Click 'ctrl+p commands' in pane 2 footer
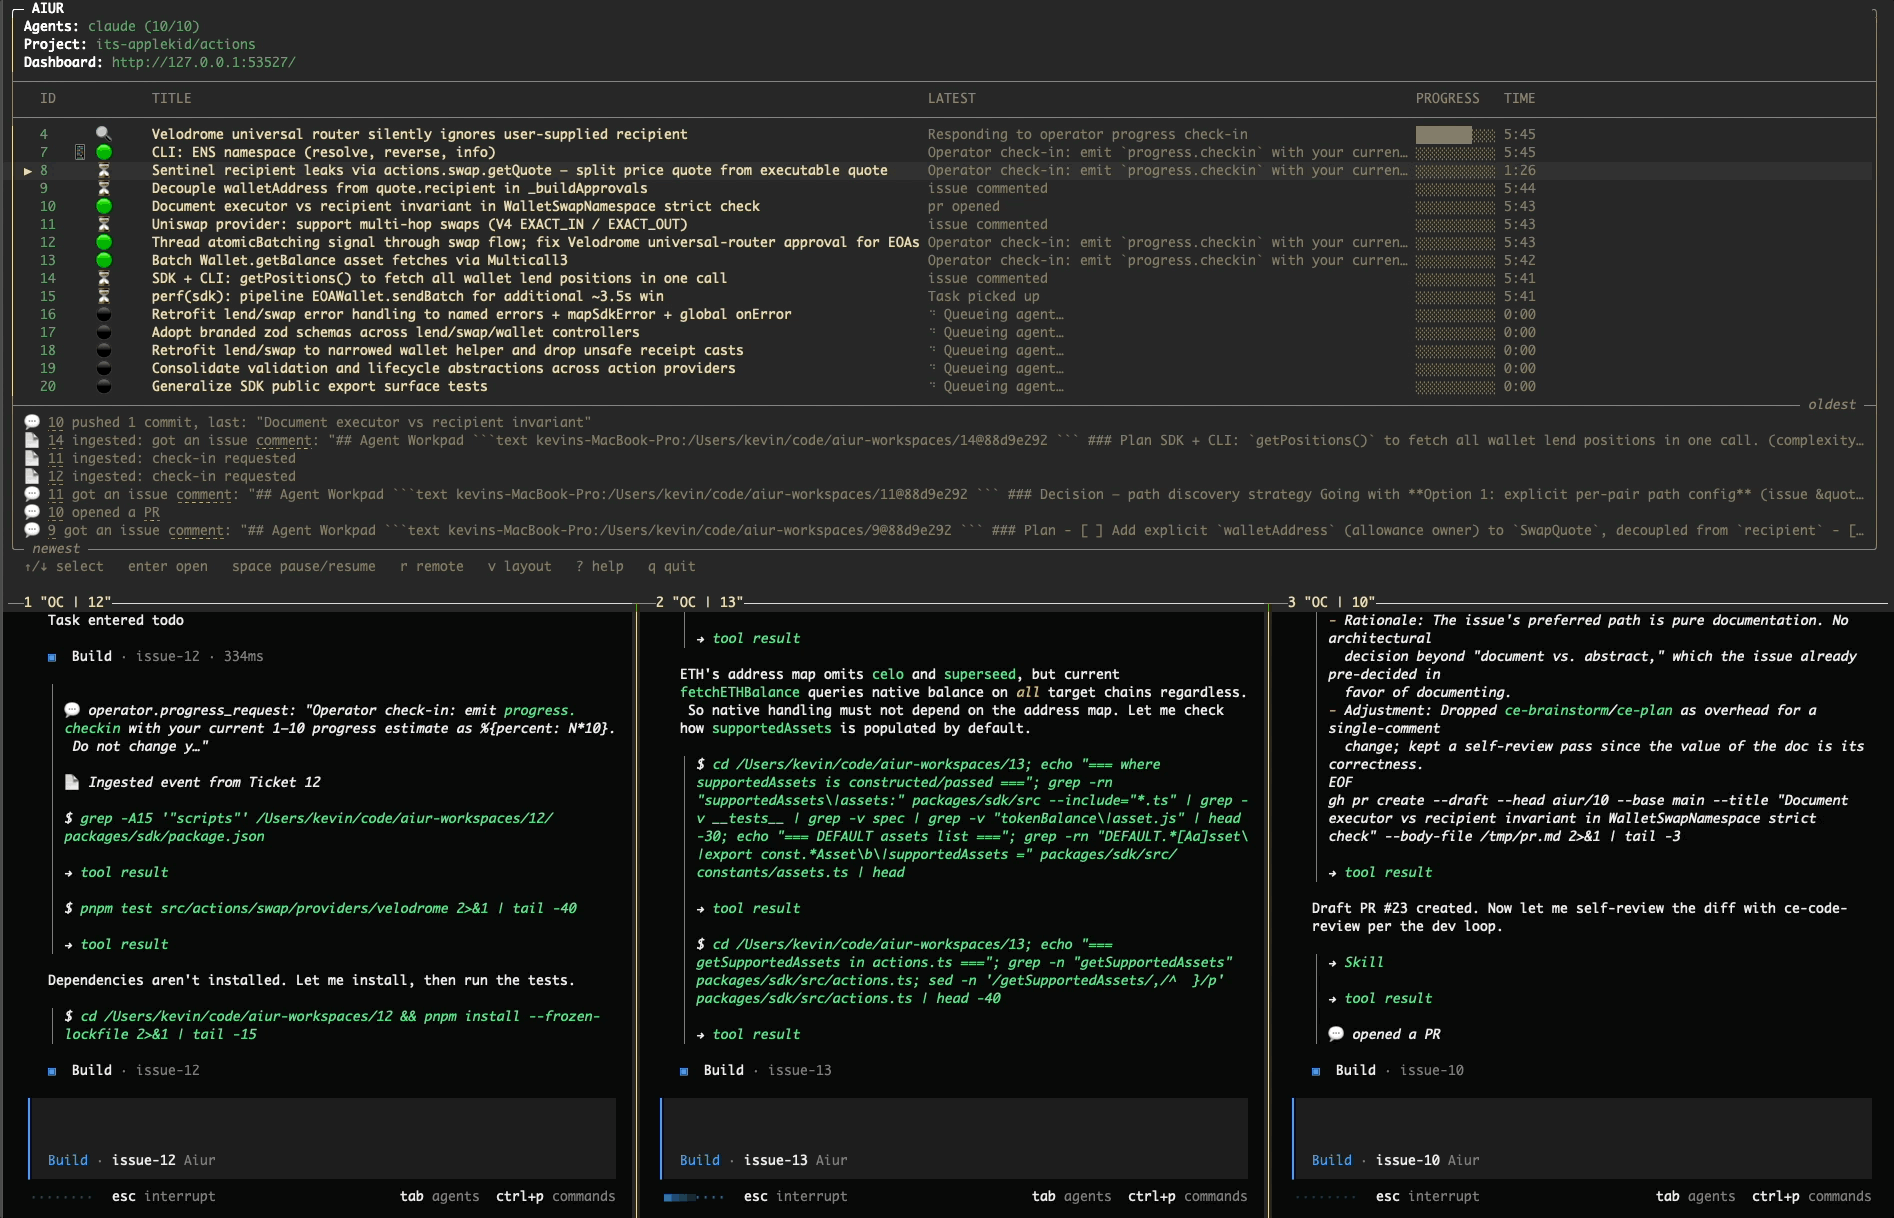 (1188, 1196)
